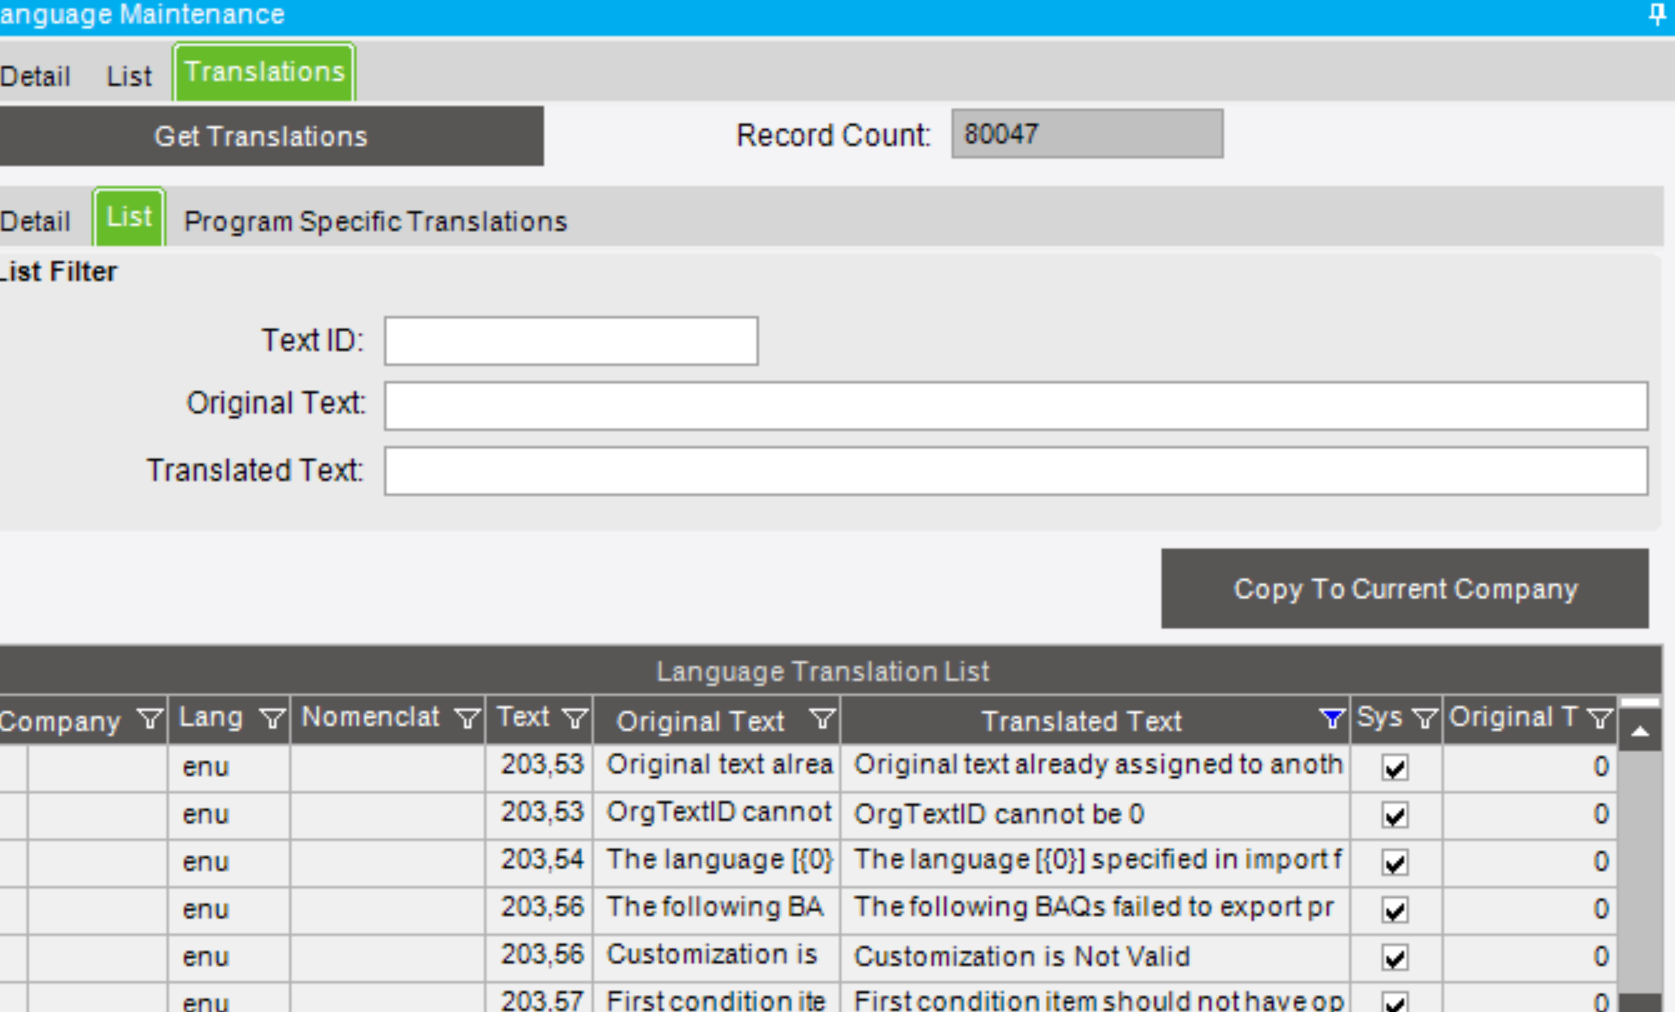Open the active Translated Text filter icon

coord(1330,719)
